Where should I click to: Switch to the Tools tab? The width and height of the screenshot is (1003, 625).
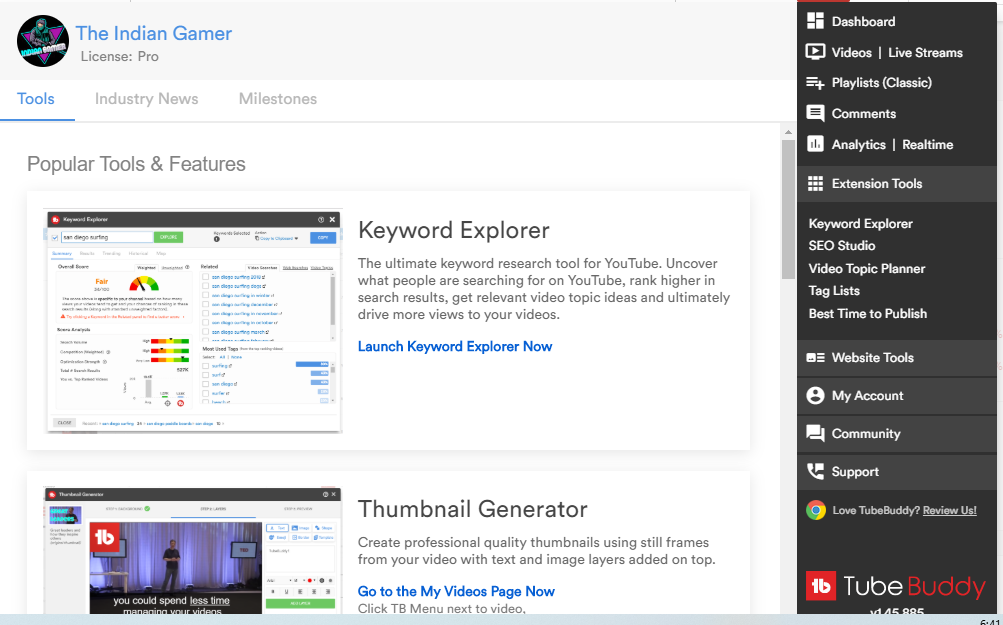tap(36, 99)
